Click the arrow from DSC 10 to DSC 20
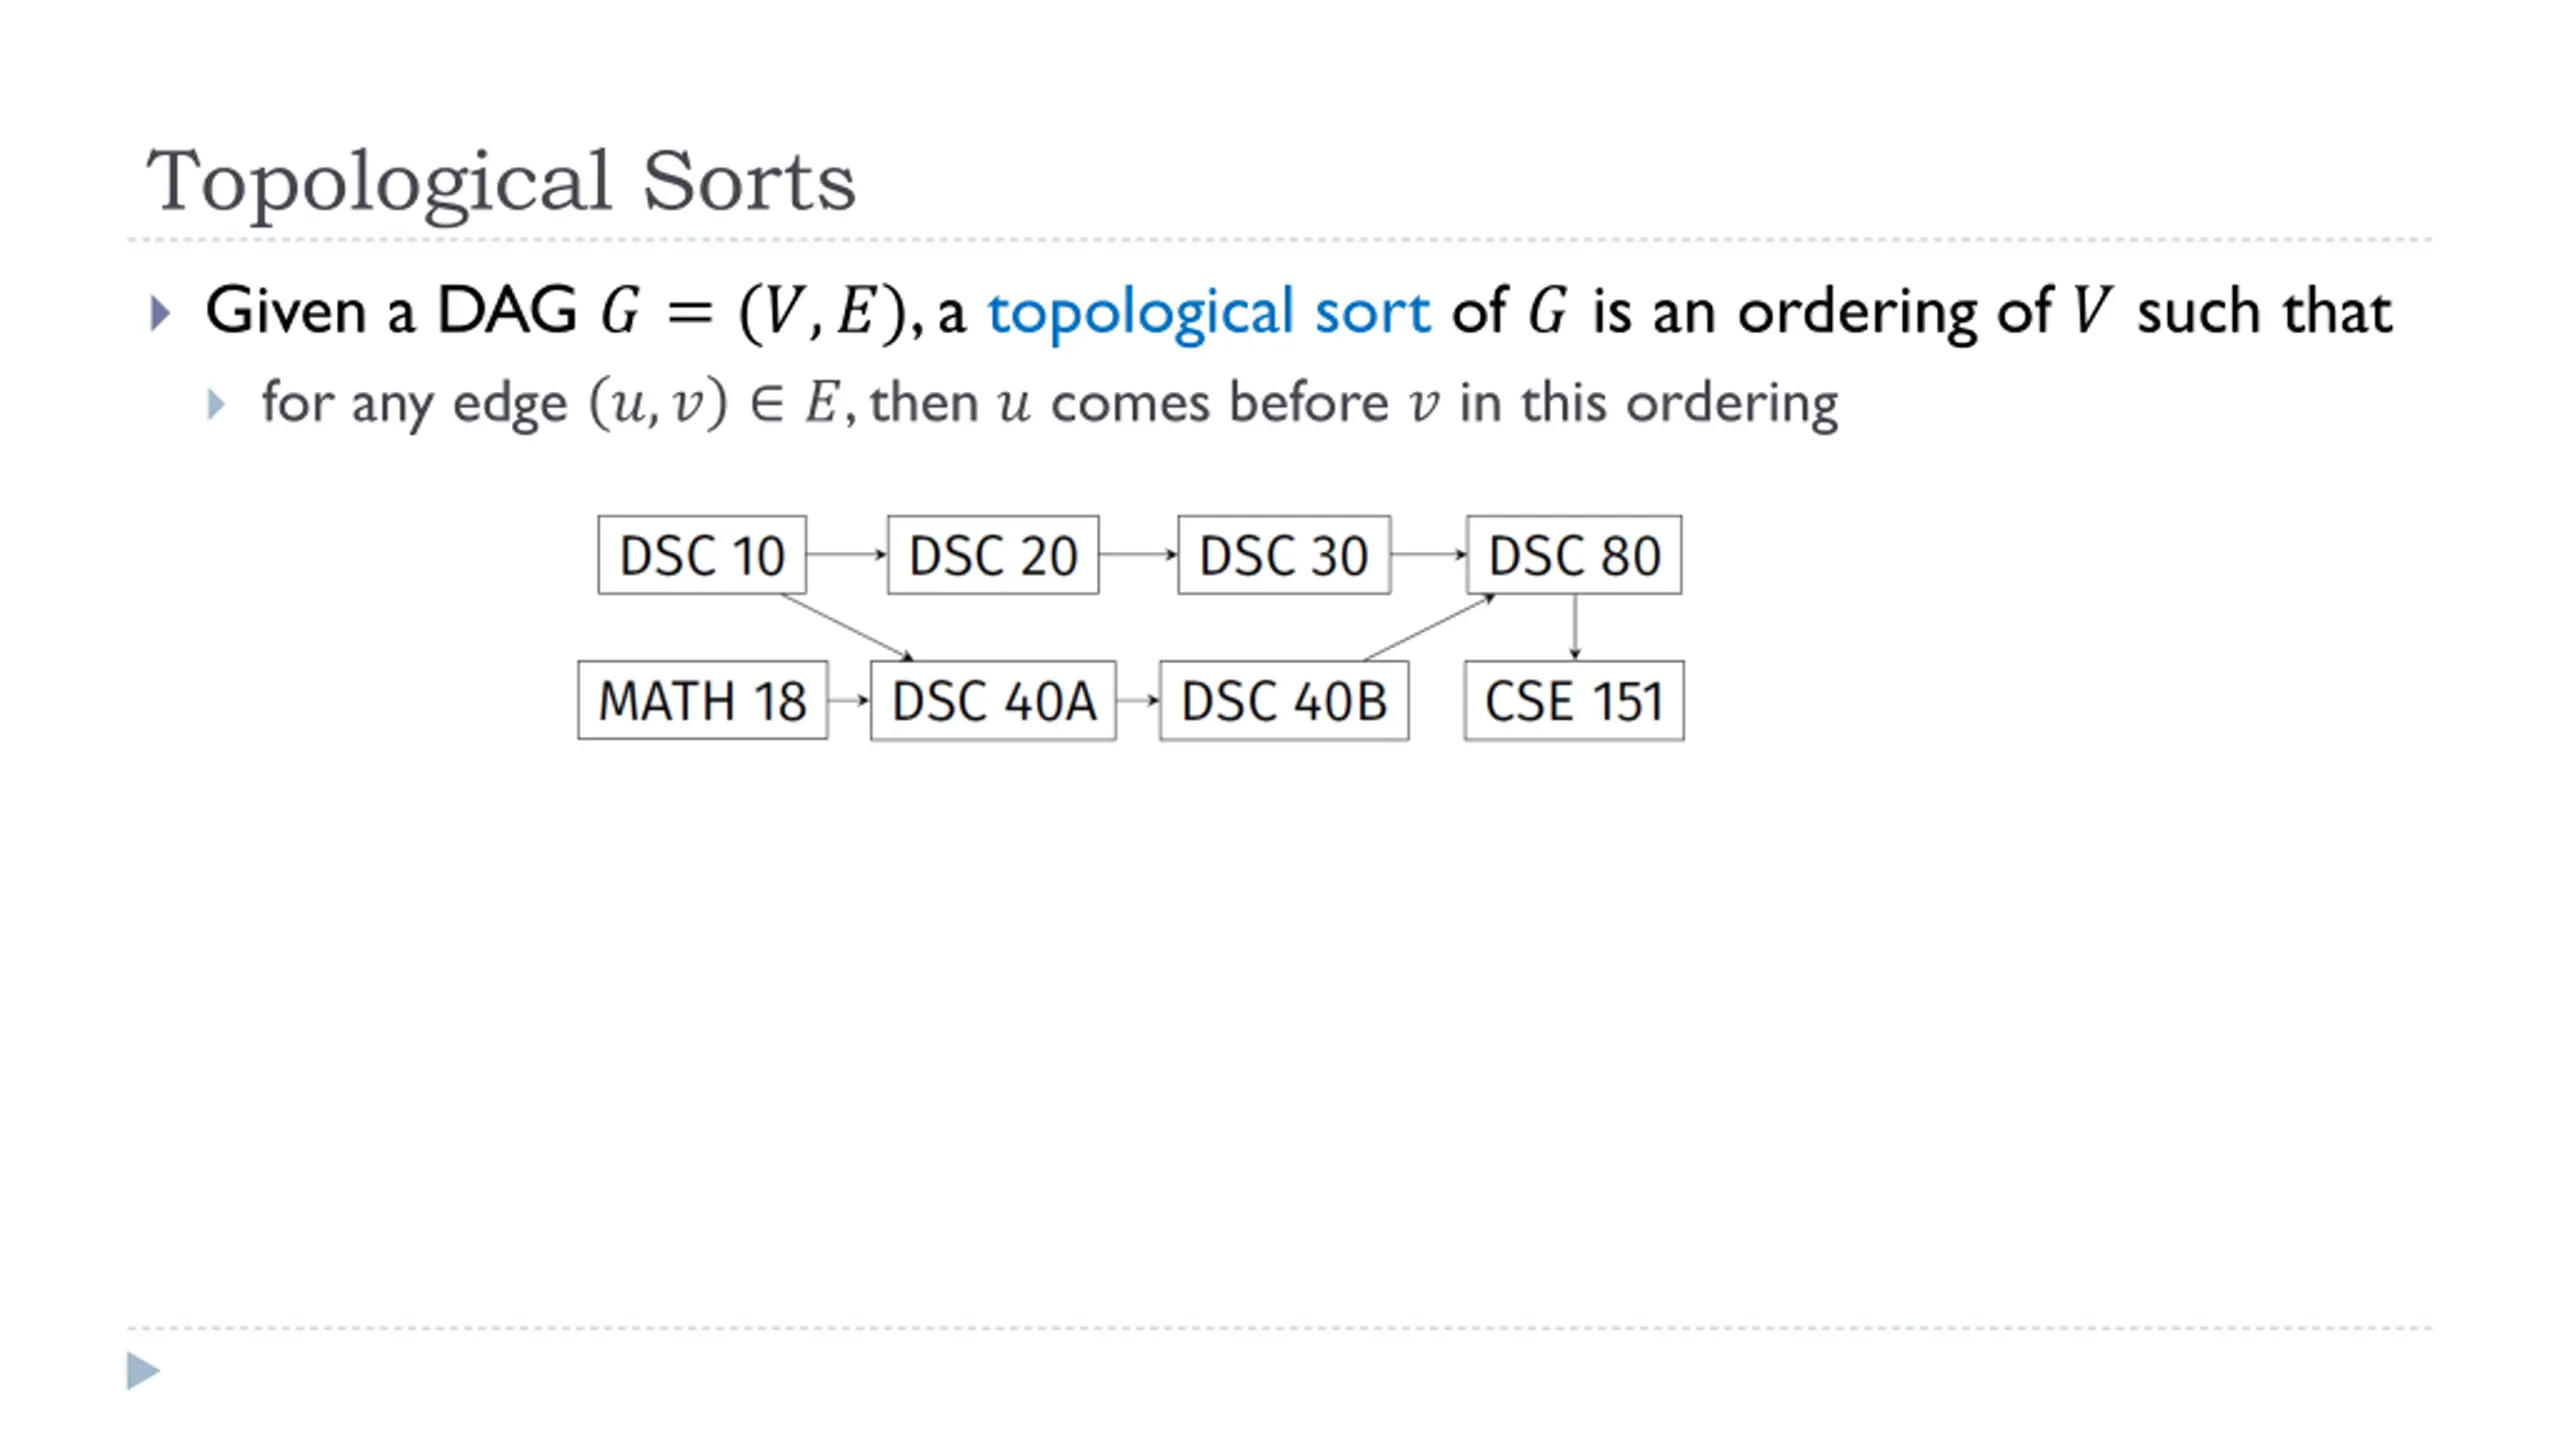 [847, 554]
